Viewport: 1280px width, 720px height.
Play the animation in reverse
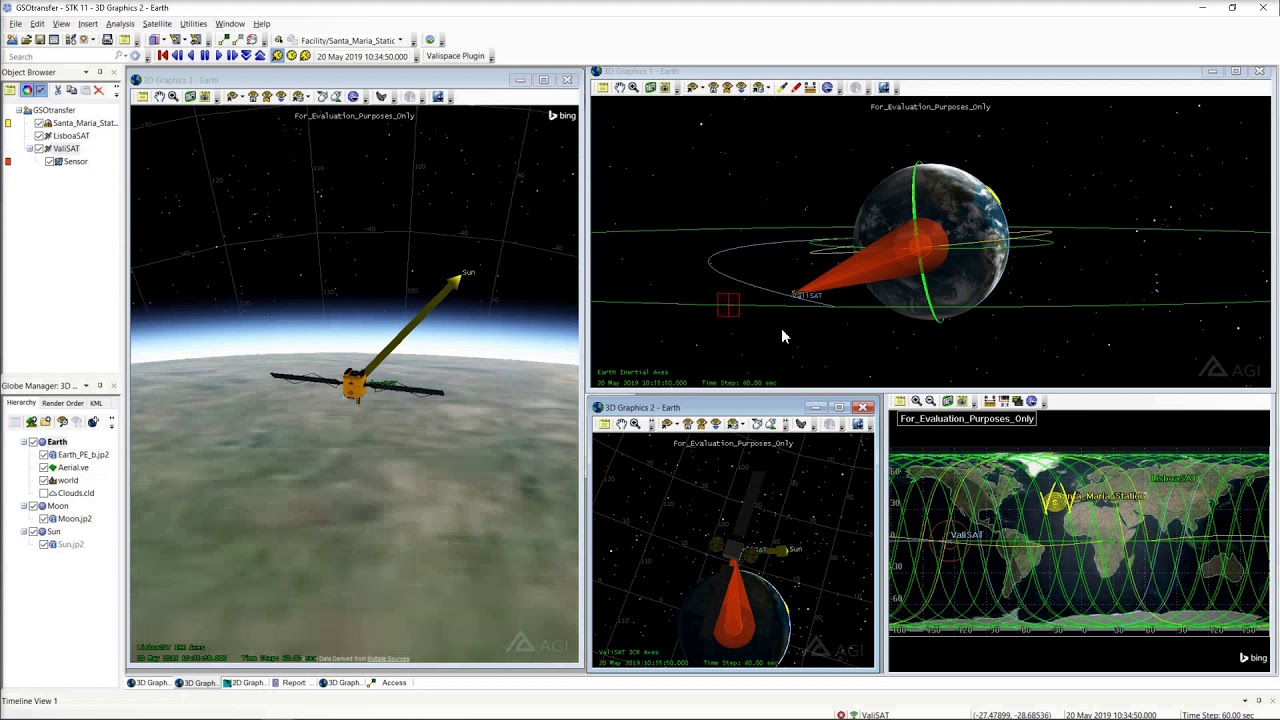point(191,56)
